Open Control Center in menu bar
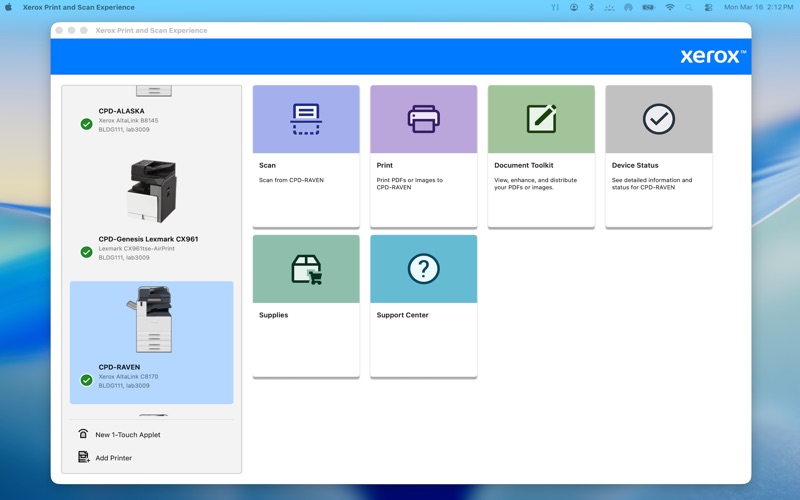The image size is (800, 500). tap(708, 7)
